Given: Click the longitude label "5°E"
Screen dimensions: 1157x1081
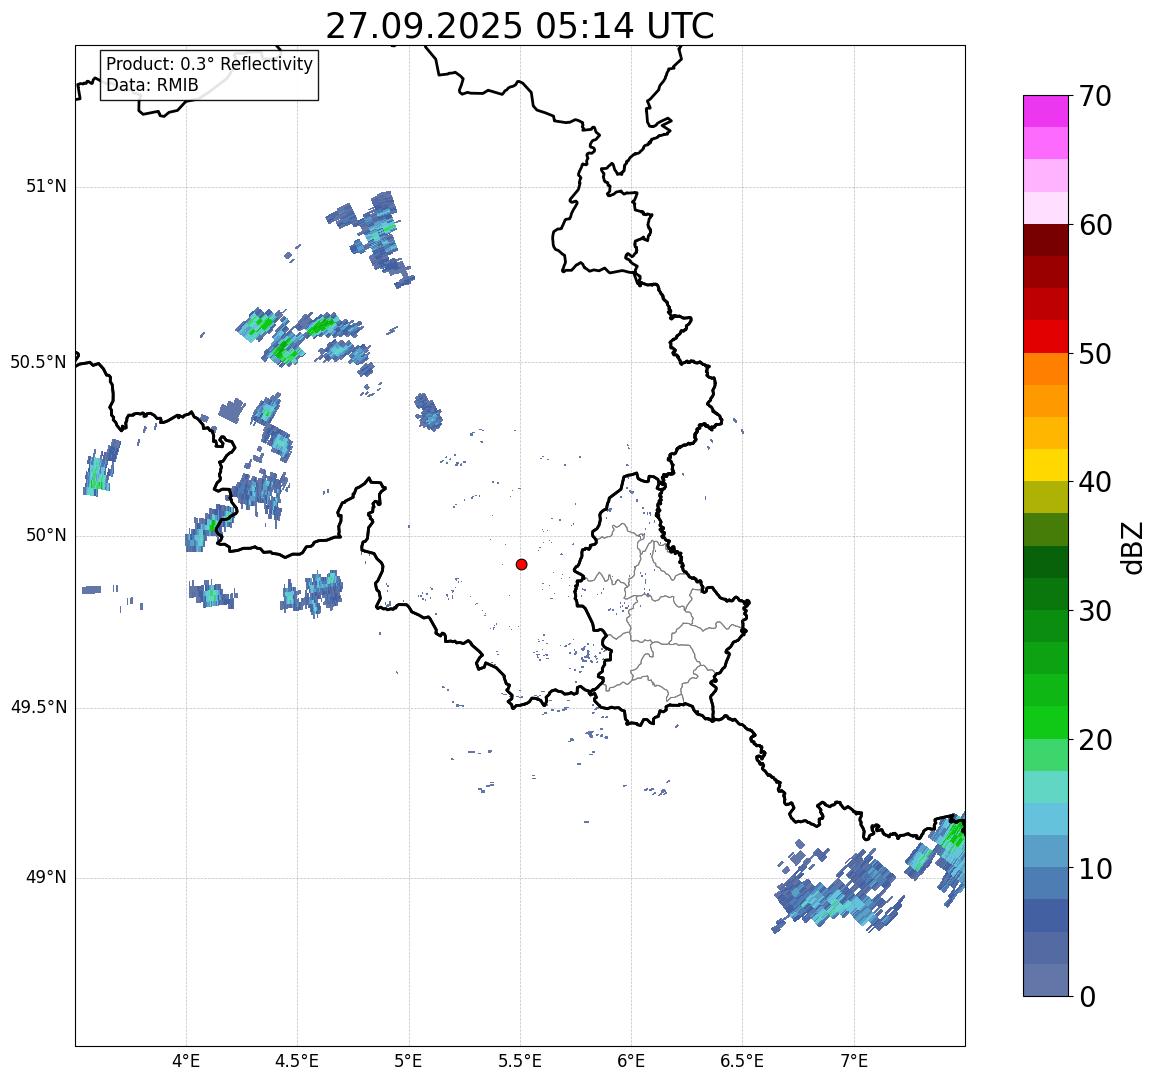Looking at the screenshot, I should (x=409, y=1061).
